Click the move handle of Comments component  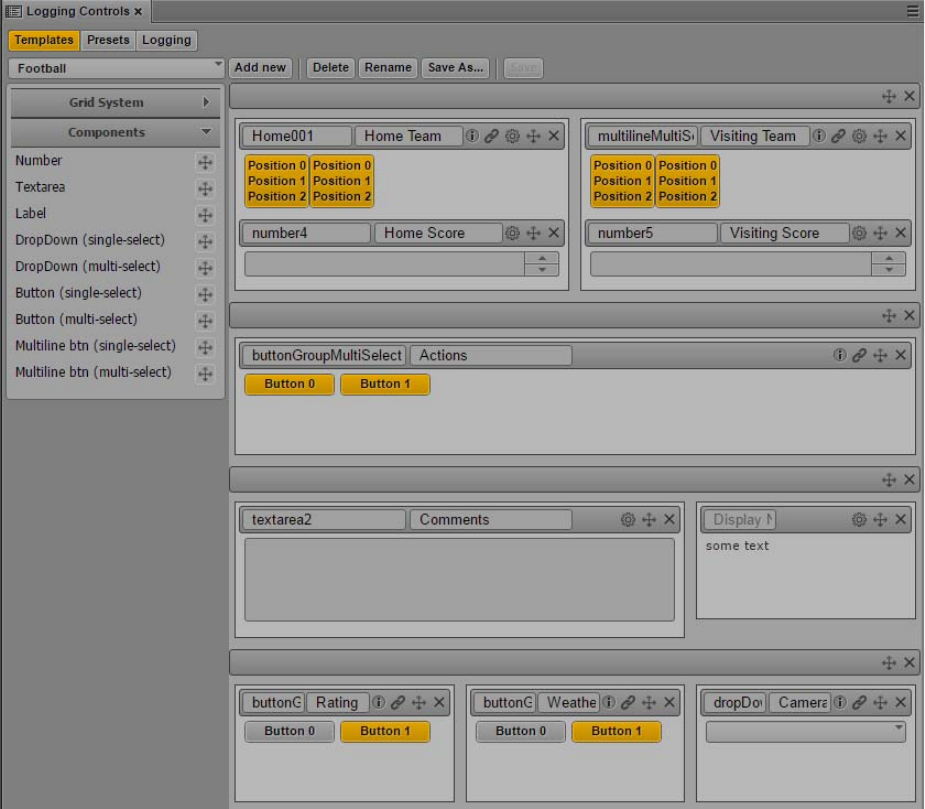pos(649,519)
